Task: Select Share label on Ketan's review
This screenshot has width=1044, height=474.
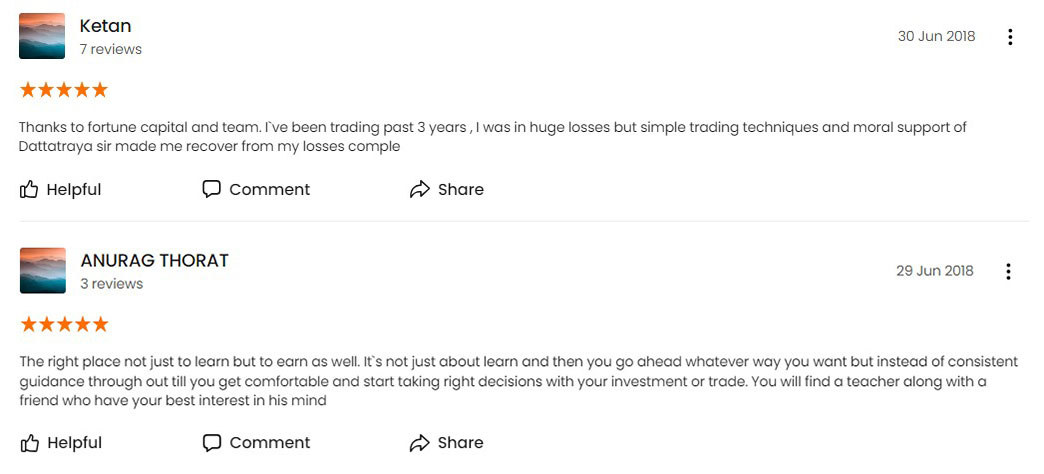Action: coord(461,190)
